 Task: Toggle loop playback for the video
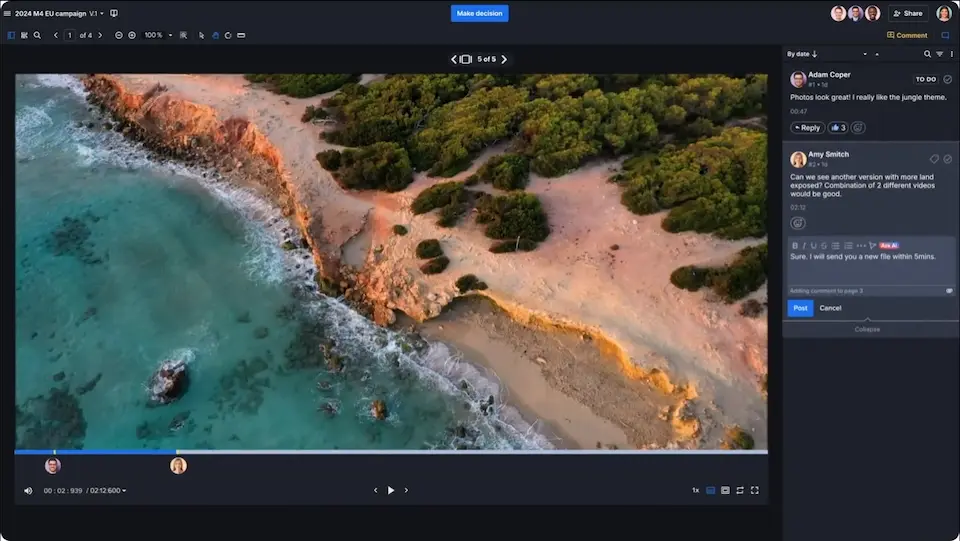(740, 490)
